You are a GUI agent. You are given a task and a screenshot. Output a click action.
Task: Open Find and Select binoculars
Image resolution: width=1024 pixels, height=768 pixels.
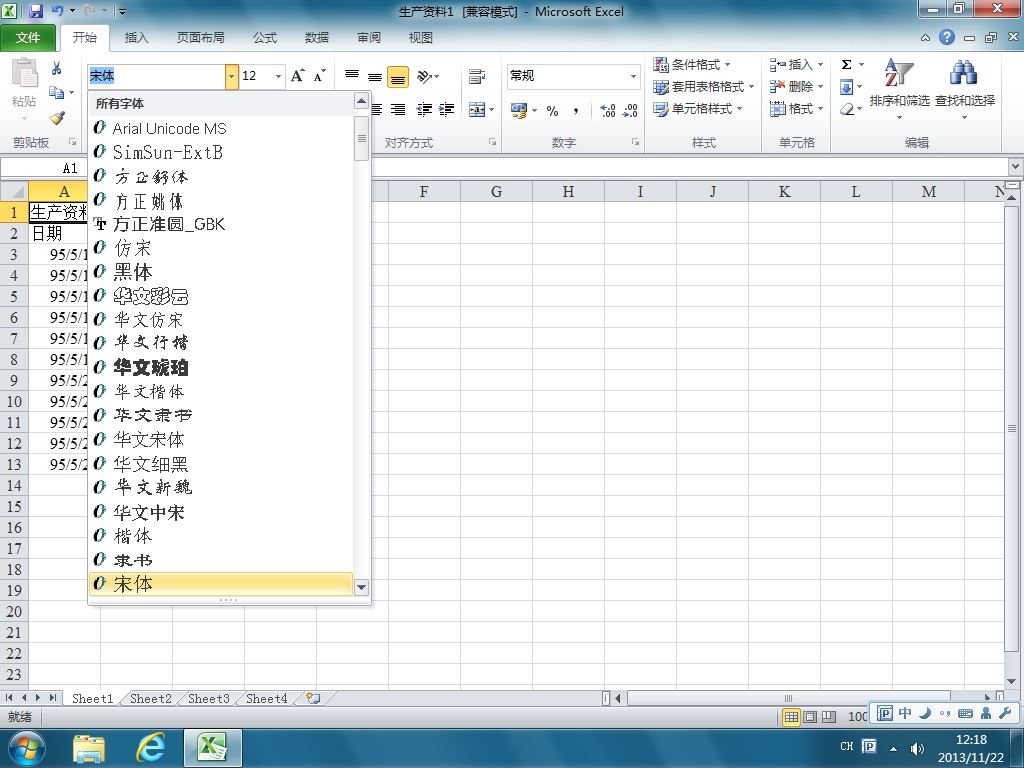965,88
